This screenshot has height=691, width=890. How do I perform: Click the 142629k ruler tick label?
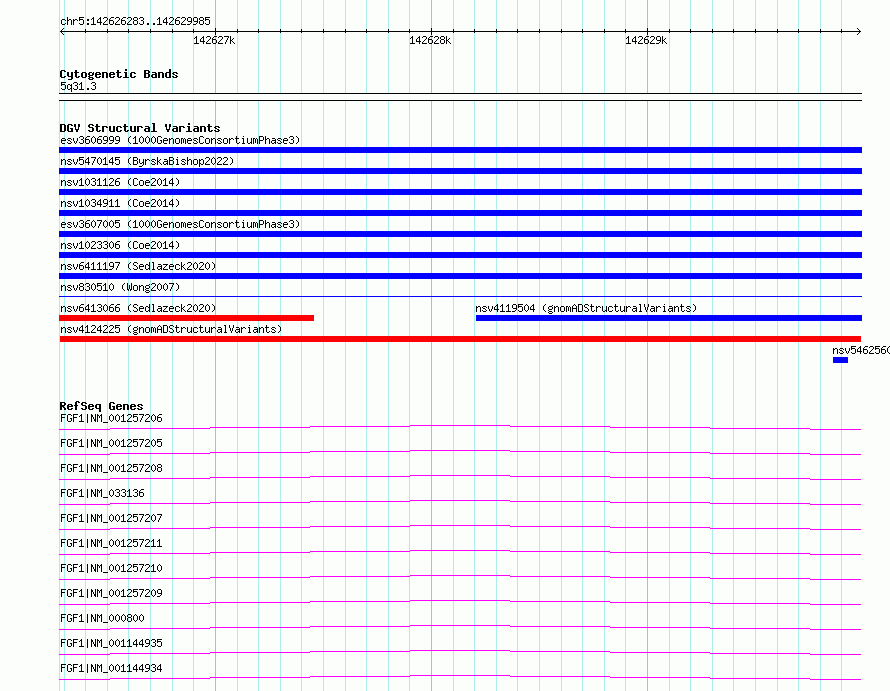point(646,40)
